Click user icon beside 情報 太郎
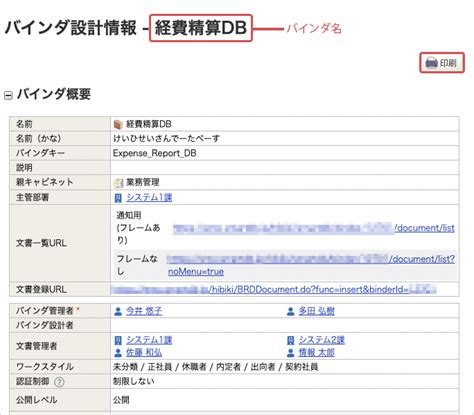 290,353
